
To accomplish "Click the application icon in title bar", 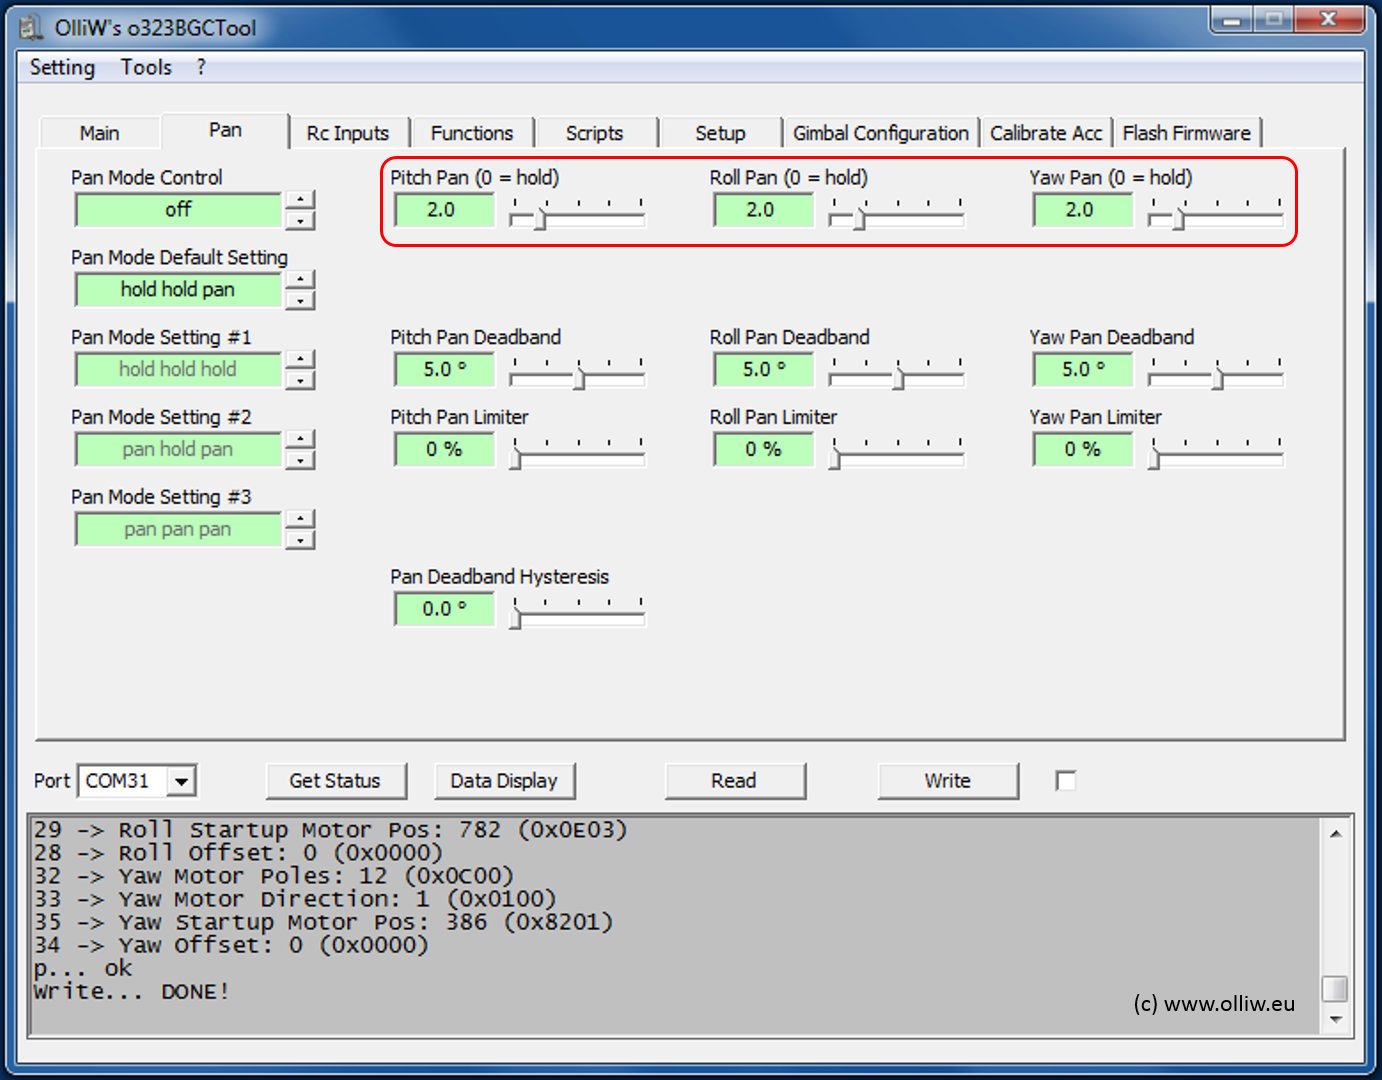I will 31,27.
